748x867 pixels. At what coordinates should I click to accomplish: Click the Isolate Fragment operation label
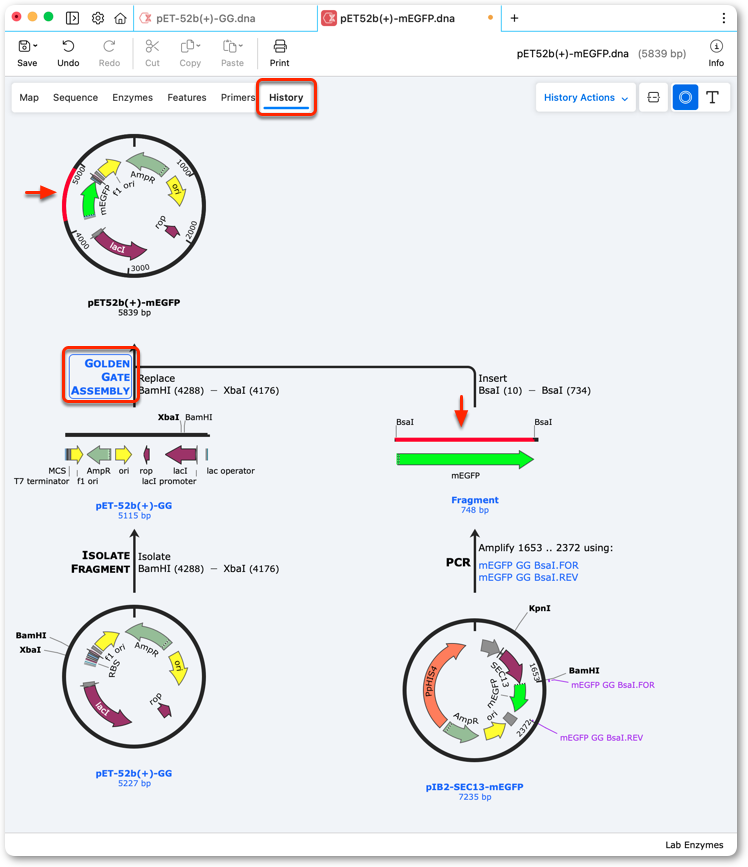pyautogui.click(x=101, y=562)
